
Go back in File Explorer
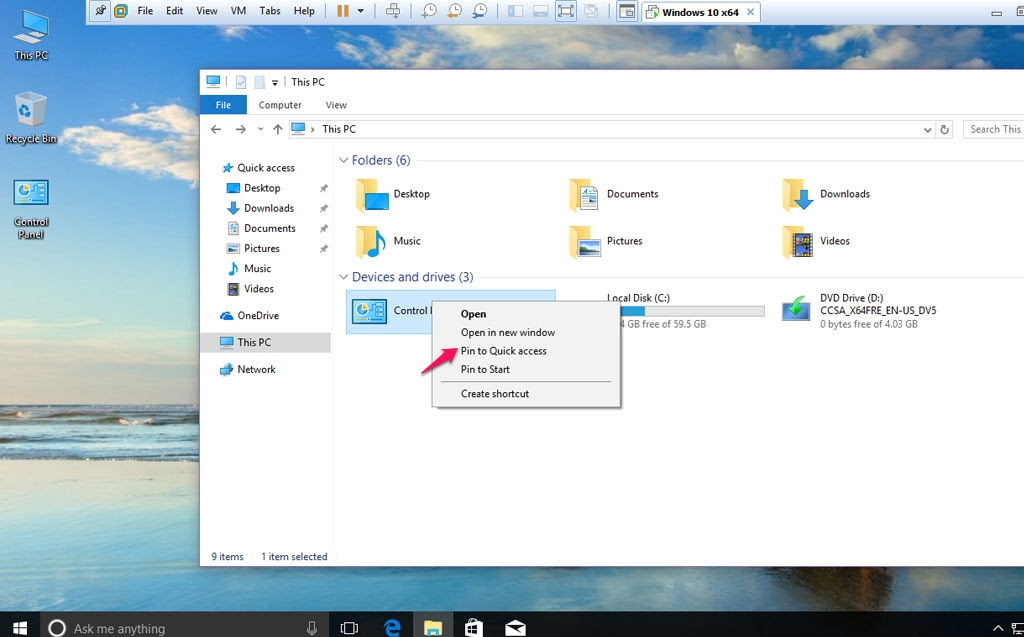point(216,129)
